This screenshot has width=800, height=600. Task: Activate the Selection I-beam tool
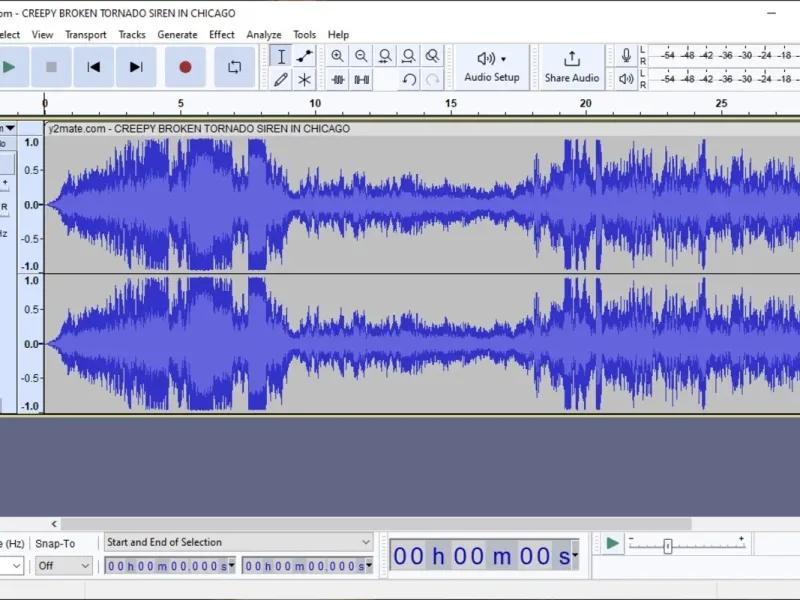281,56
